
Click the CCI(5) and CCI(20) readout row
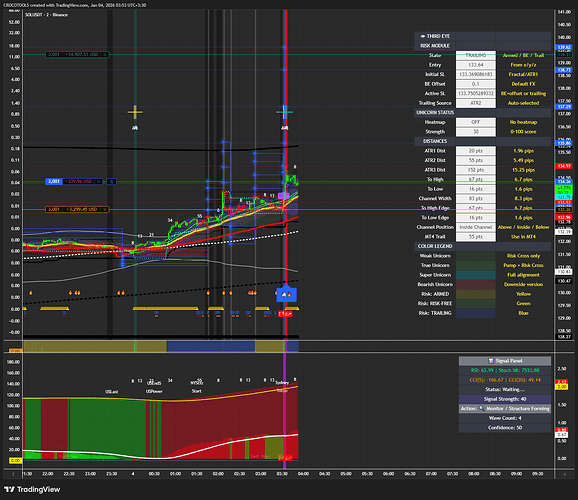[x=505, y=380]
